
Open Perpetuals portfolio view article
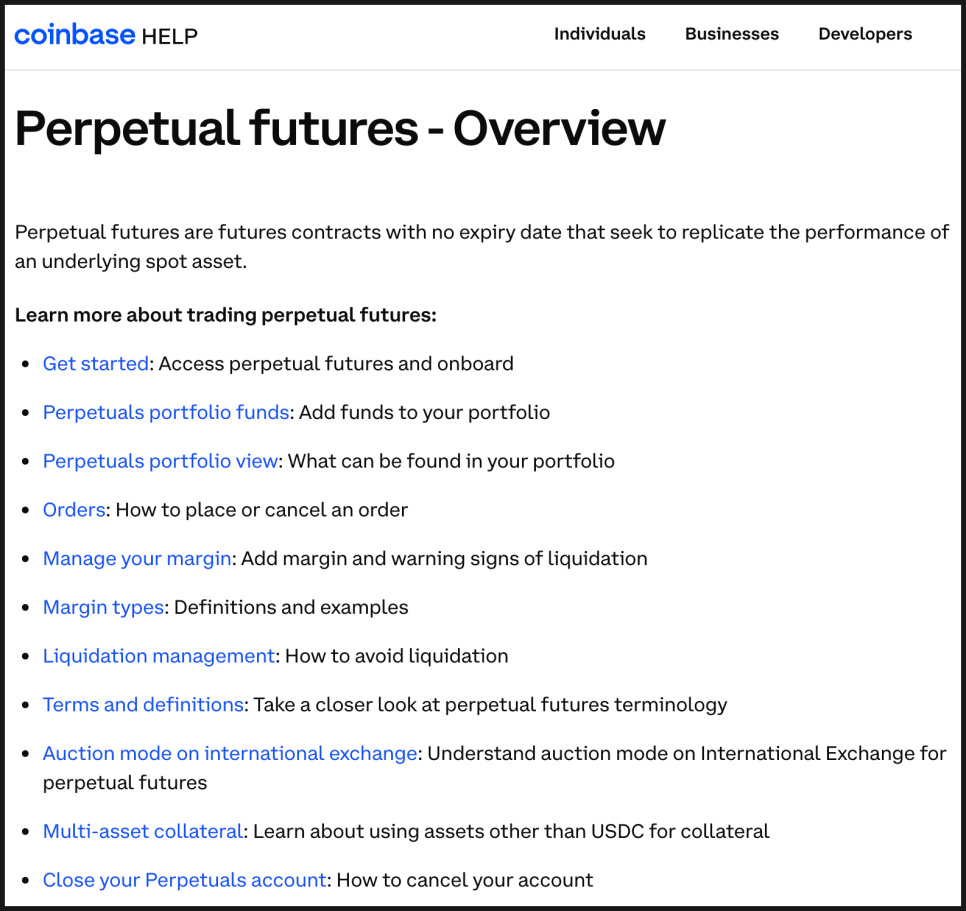[x=160, y=461]
